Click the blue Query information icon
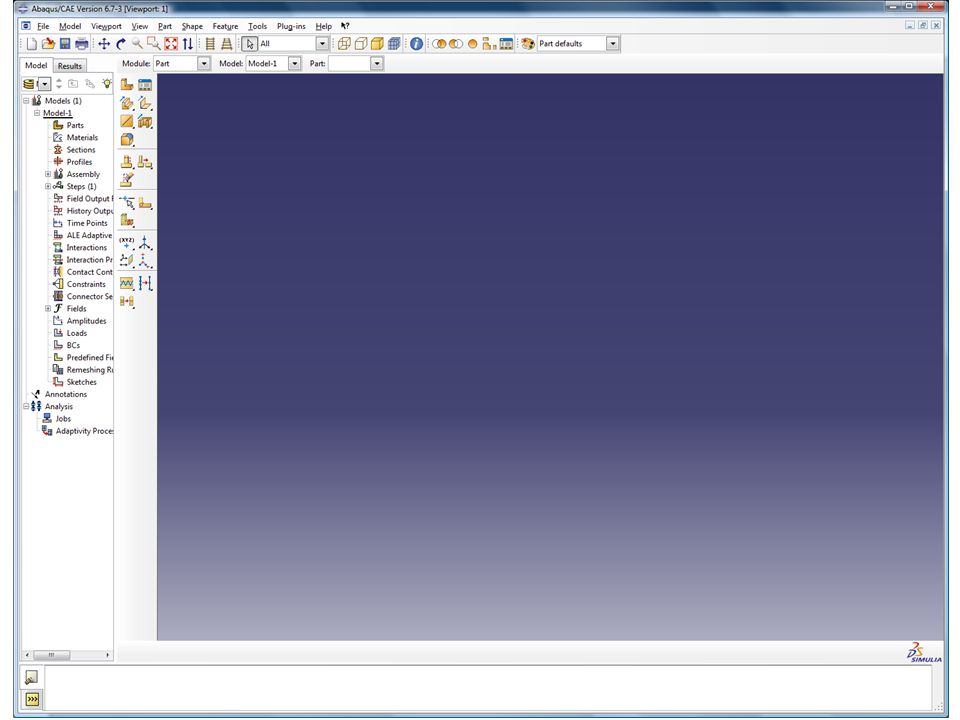Screen dimensions: 960x720 pyautogui.click(x=416, y=44)
